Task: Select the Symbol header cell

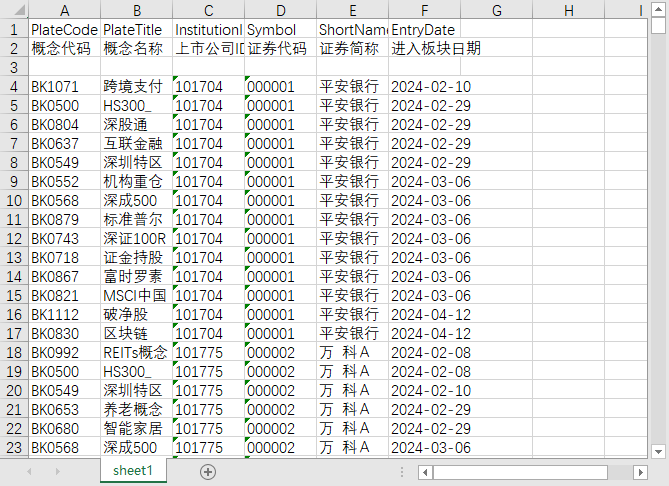Action: point(281,29)
